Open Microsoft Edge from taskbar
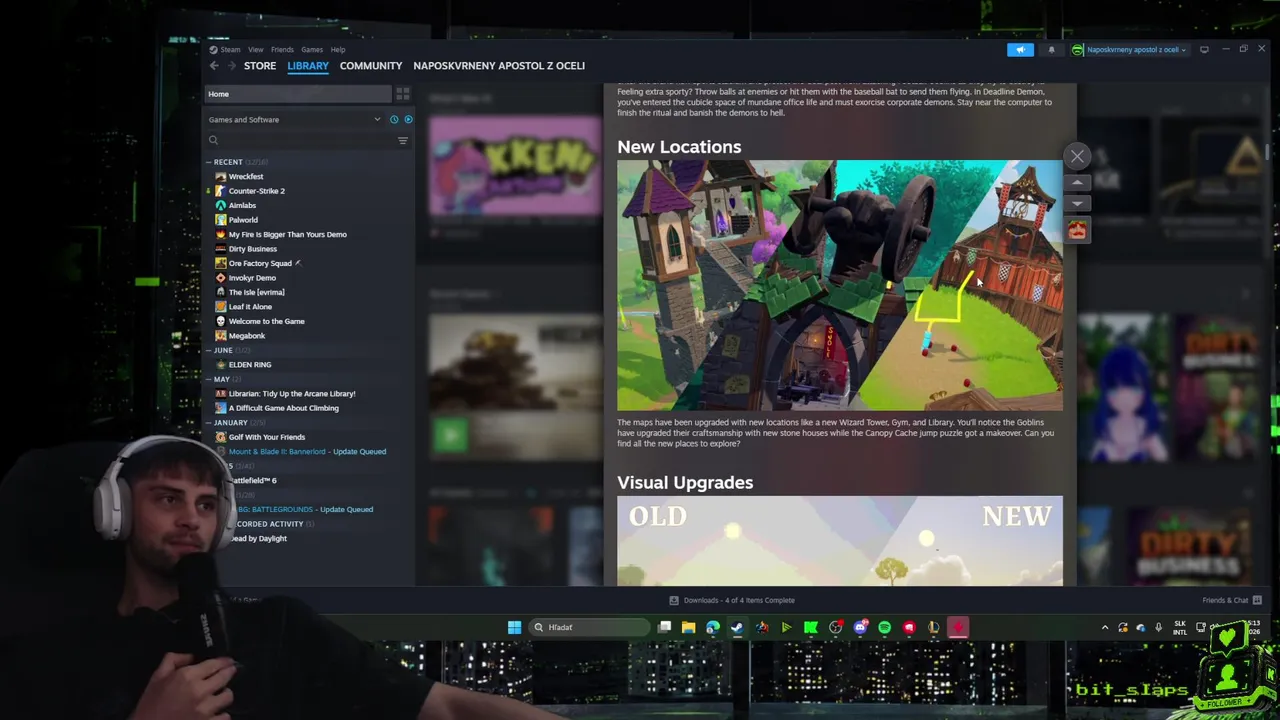 click(x=713, y=628)
